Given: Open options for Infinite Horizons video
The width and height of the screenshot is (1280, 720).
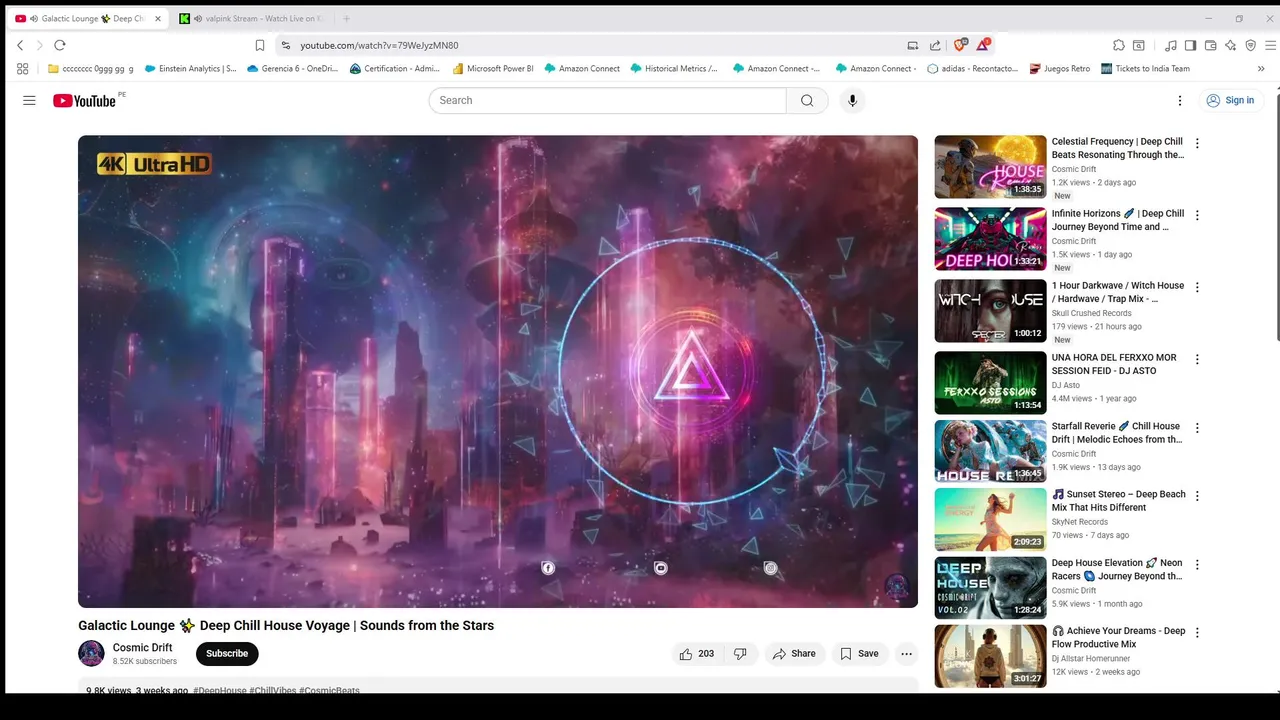Looking at the screenshot, I should (1197, 215).
